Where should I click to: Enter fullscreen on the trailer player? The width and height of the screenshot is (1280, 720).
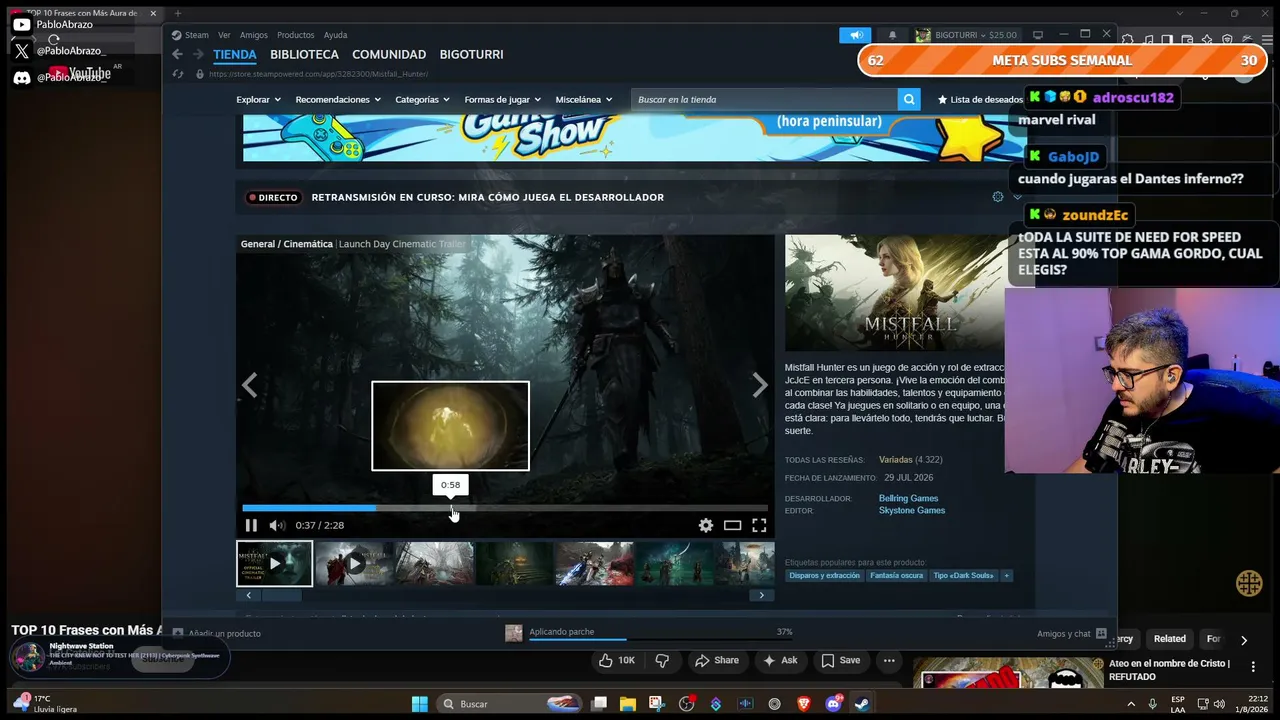click(759, 525)
